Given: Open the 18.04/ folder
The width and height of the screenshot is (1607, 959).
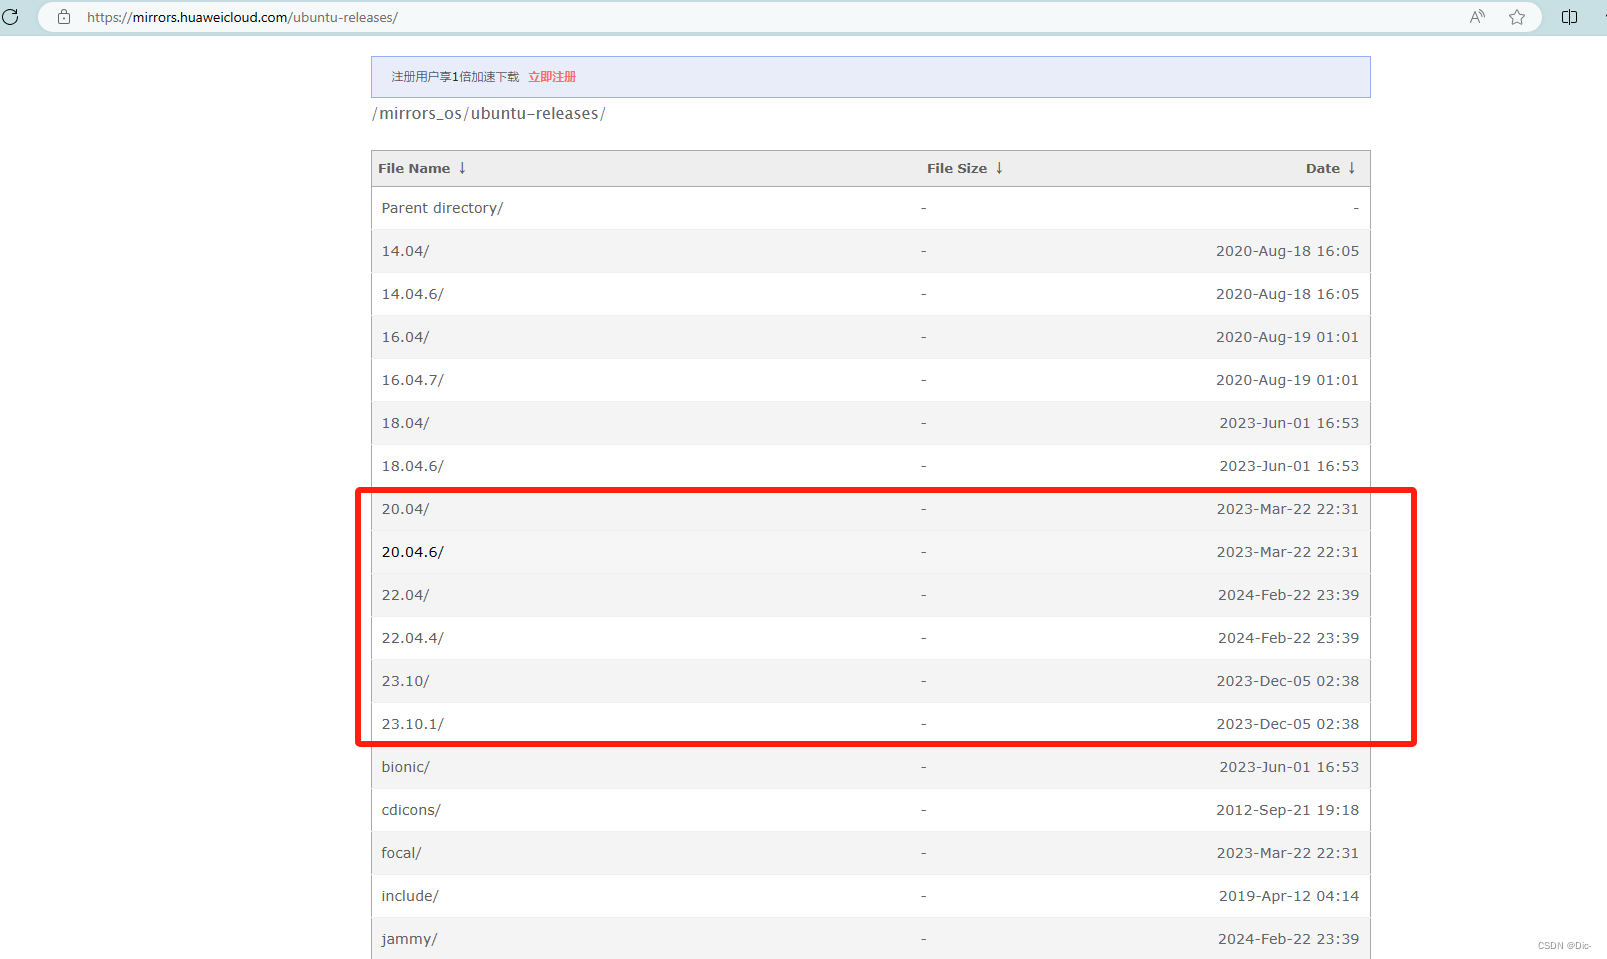Looking at the screenshot, I should pyautogui.click(x=405, y=423).
